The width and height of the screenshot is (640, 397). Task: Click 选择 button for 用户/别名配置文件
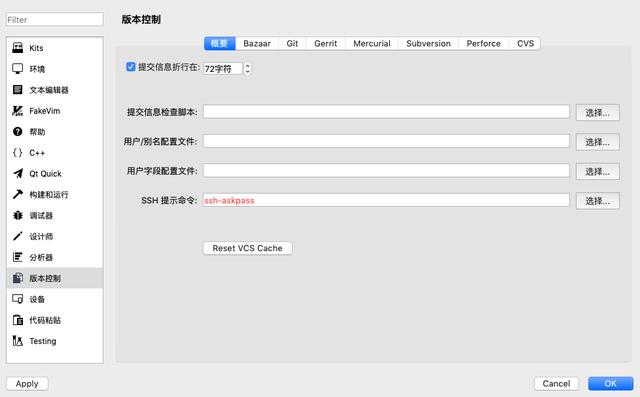pos(598,142)
